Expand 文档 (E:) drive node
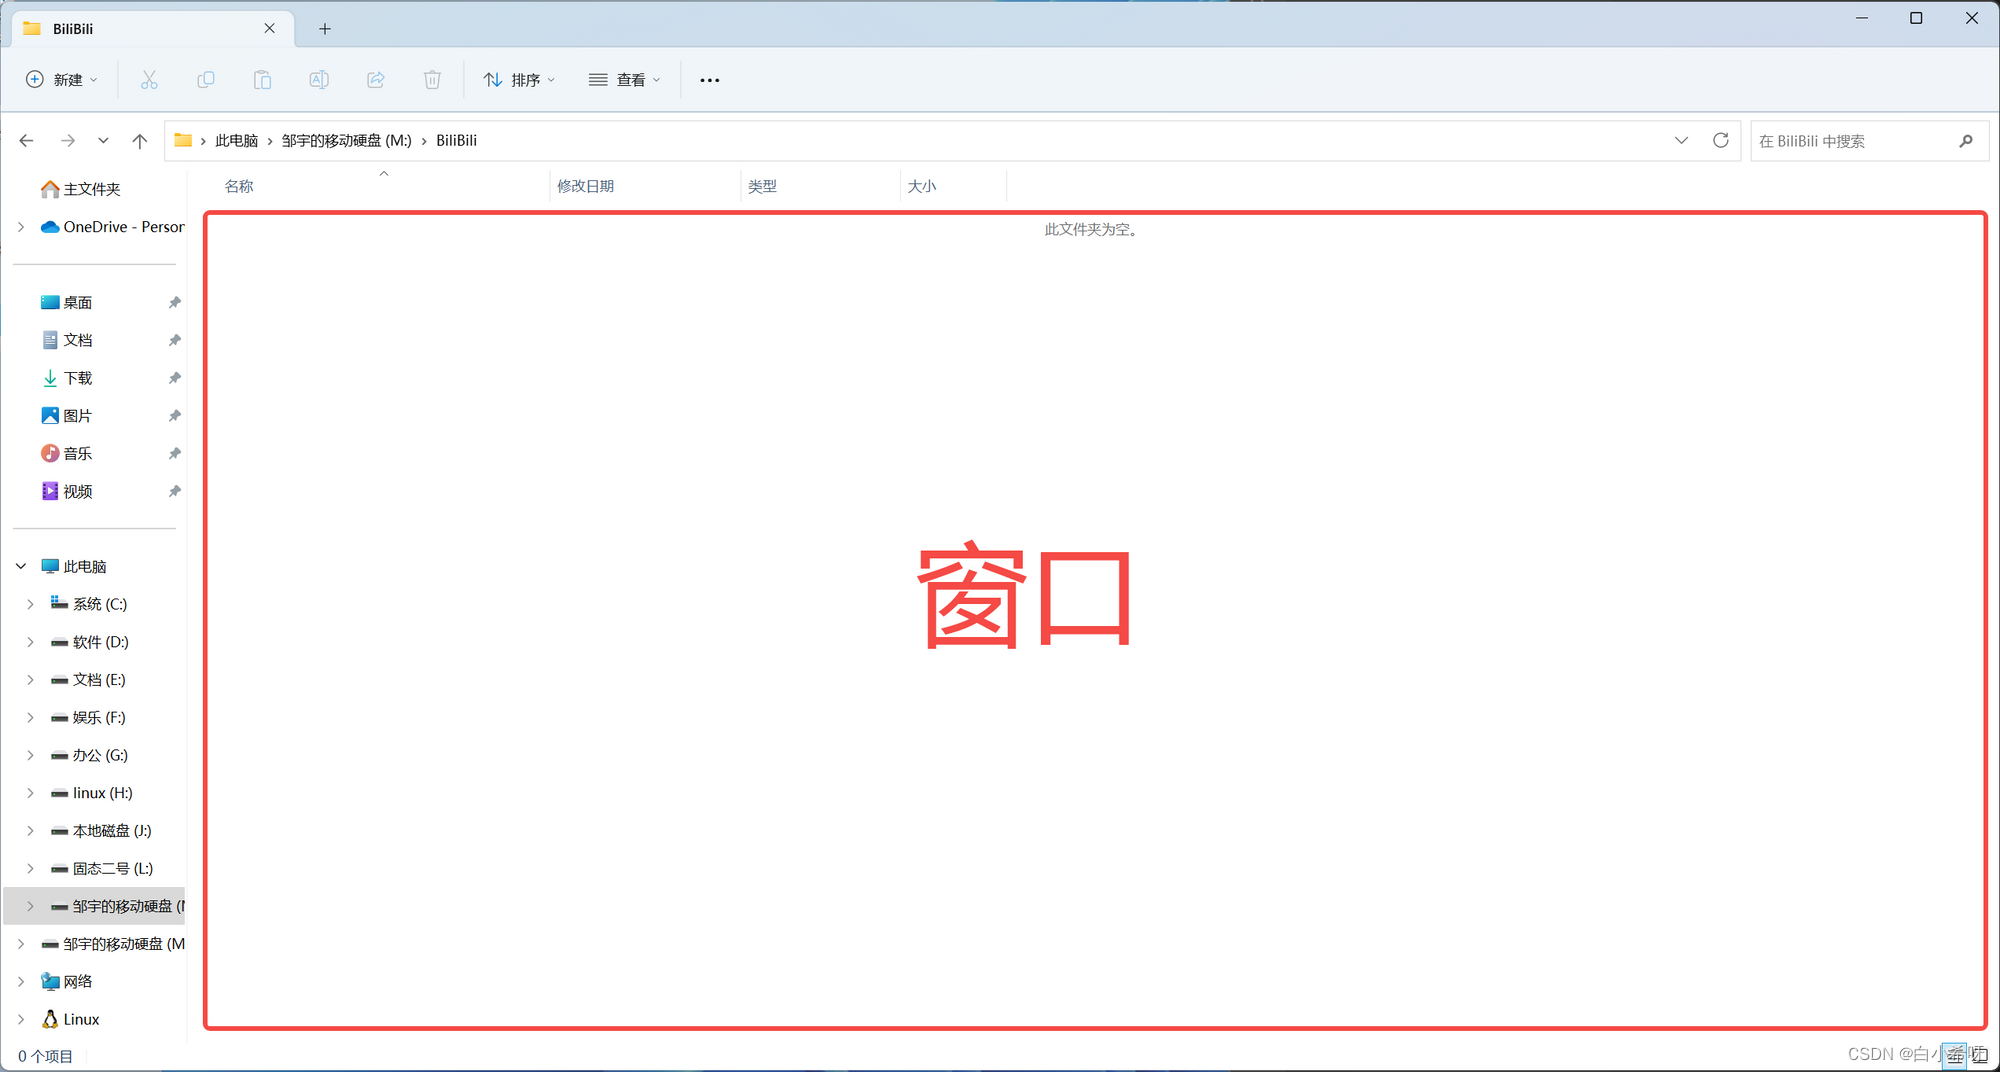 [x=31, y=680]
